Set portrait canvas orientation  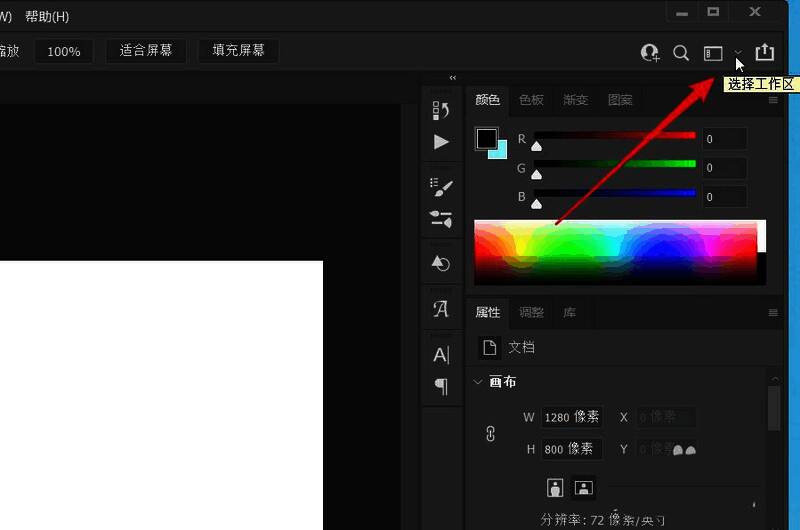[x=555, y=488]
